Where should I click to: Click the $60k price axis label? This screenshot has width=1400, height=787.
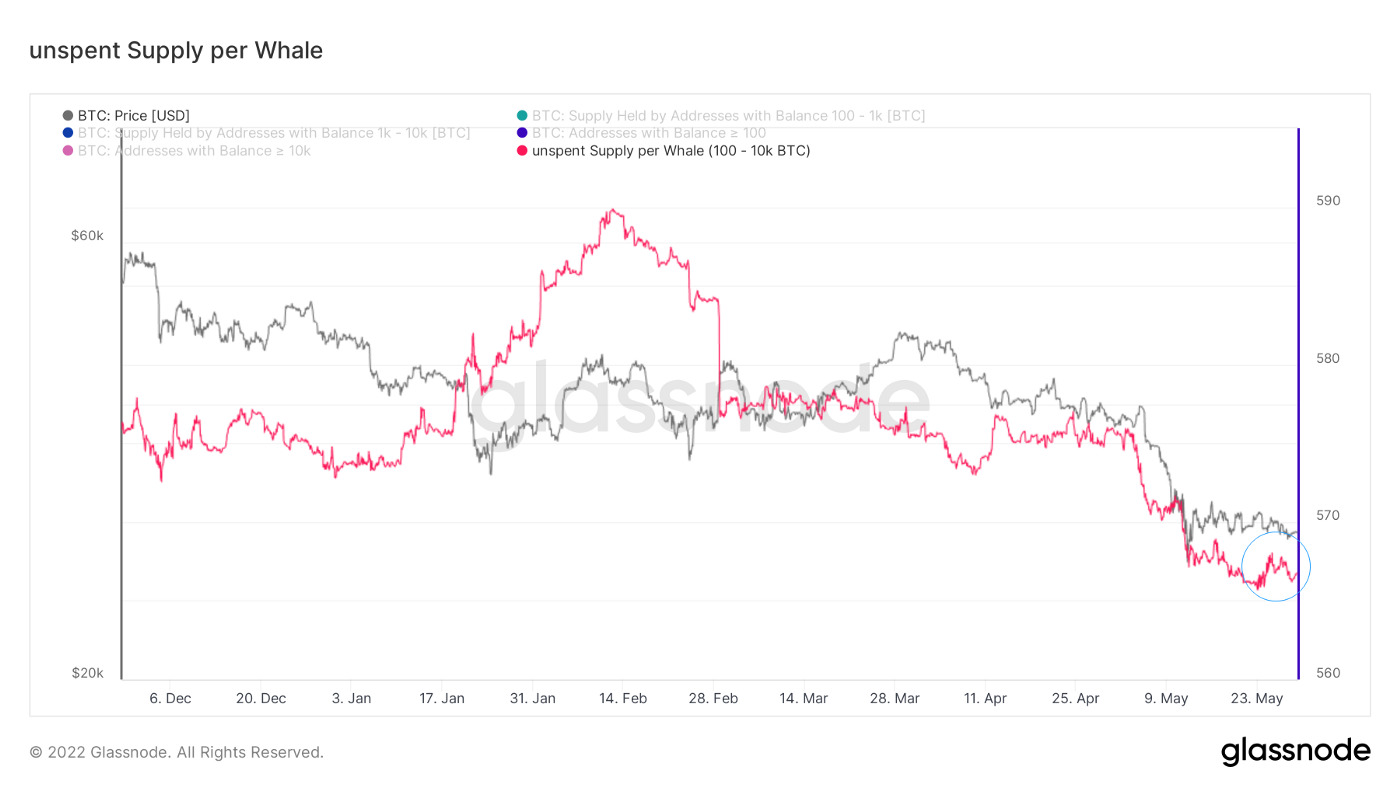pyautogui.click(x=87, y=236)
